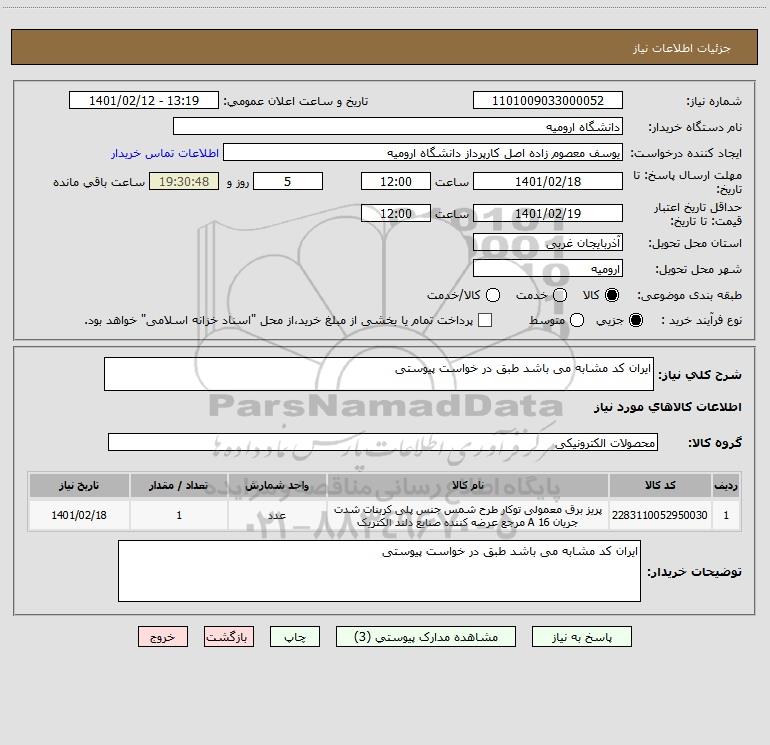Screen dimensions: 770x745
Task: Click the price validity date 1401/02/19 field
Action: tap(548, 213)
